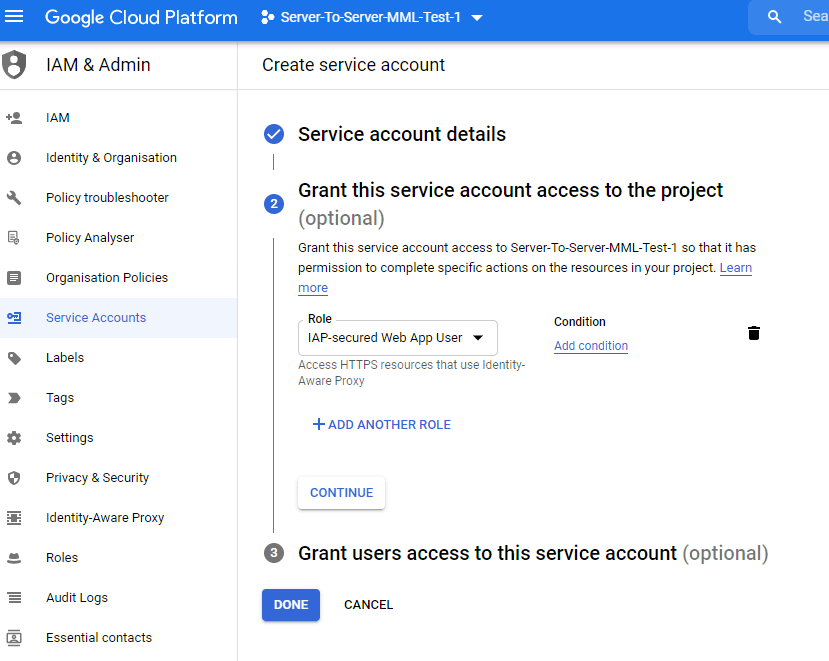
Task: Open Identity & Organisation menu item
Action: tap(118, 158)
